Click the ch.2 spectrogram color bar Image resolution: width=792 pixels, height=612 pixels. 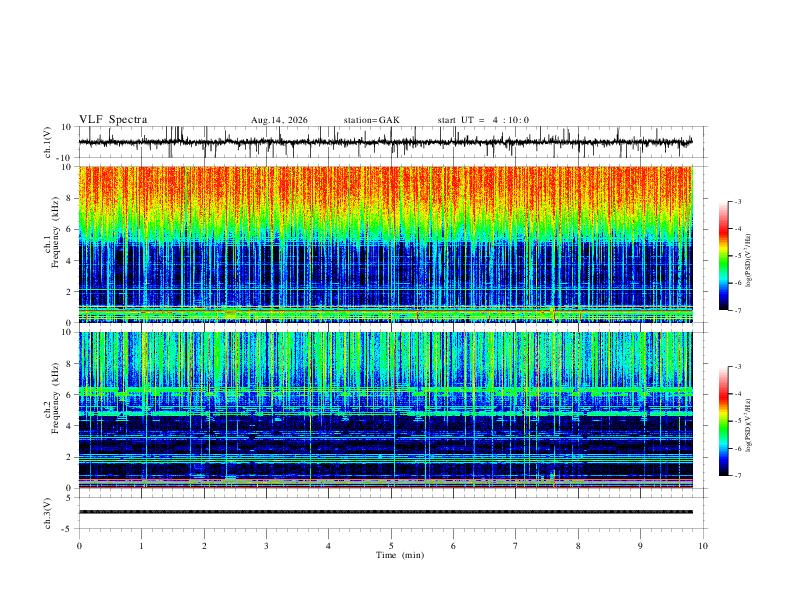724,421
